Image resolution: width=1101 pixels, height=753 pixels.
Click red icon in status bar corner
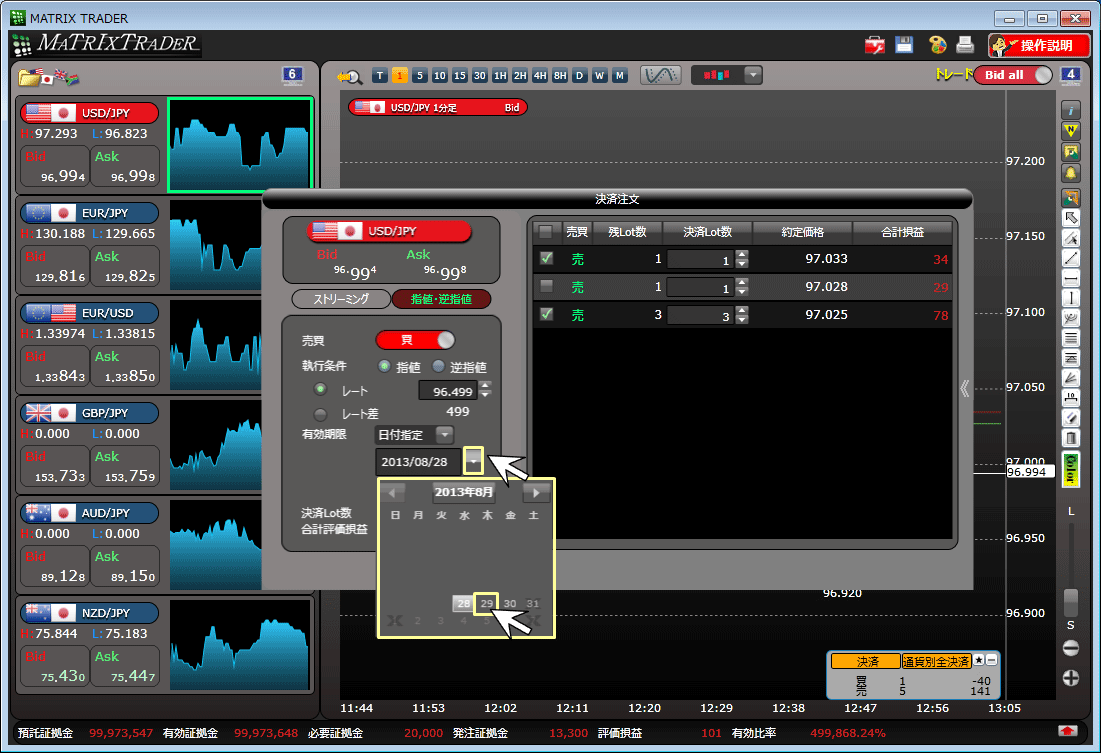click(x=1067, y=731)
